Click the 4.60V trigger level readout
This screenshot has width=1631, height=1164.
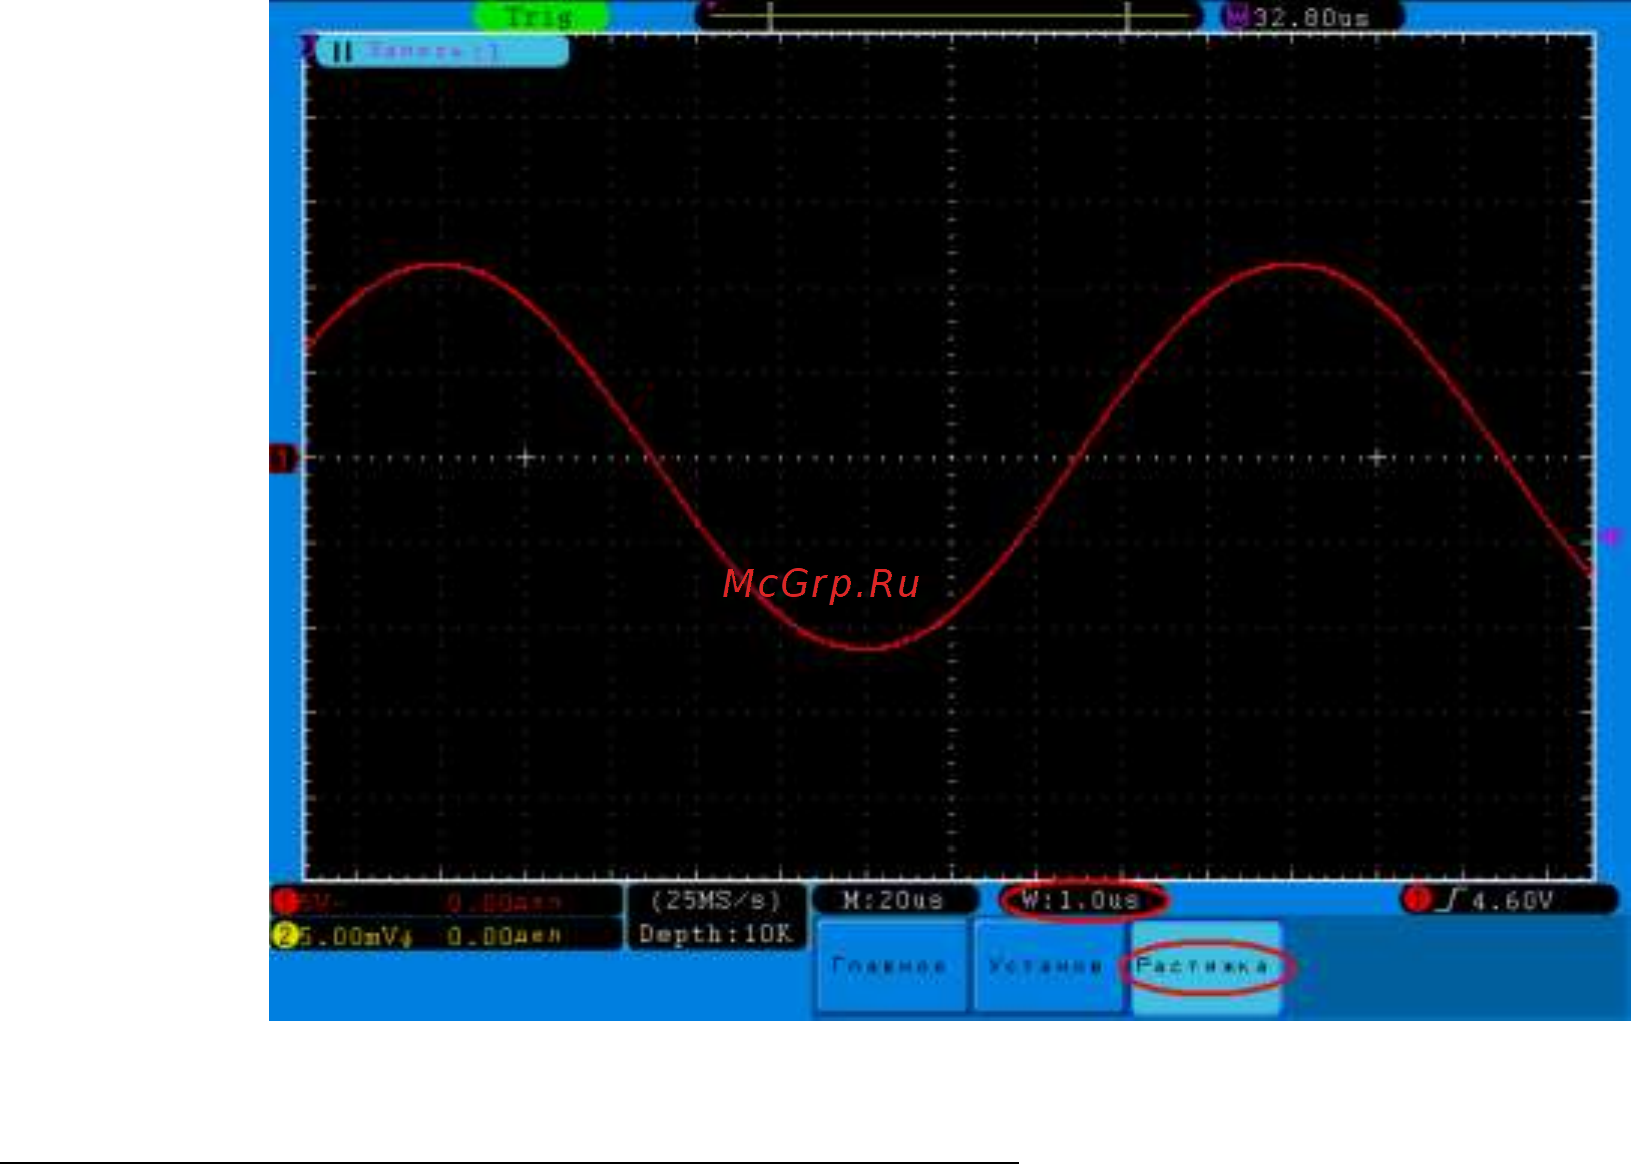(x=1512, y=901)
